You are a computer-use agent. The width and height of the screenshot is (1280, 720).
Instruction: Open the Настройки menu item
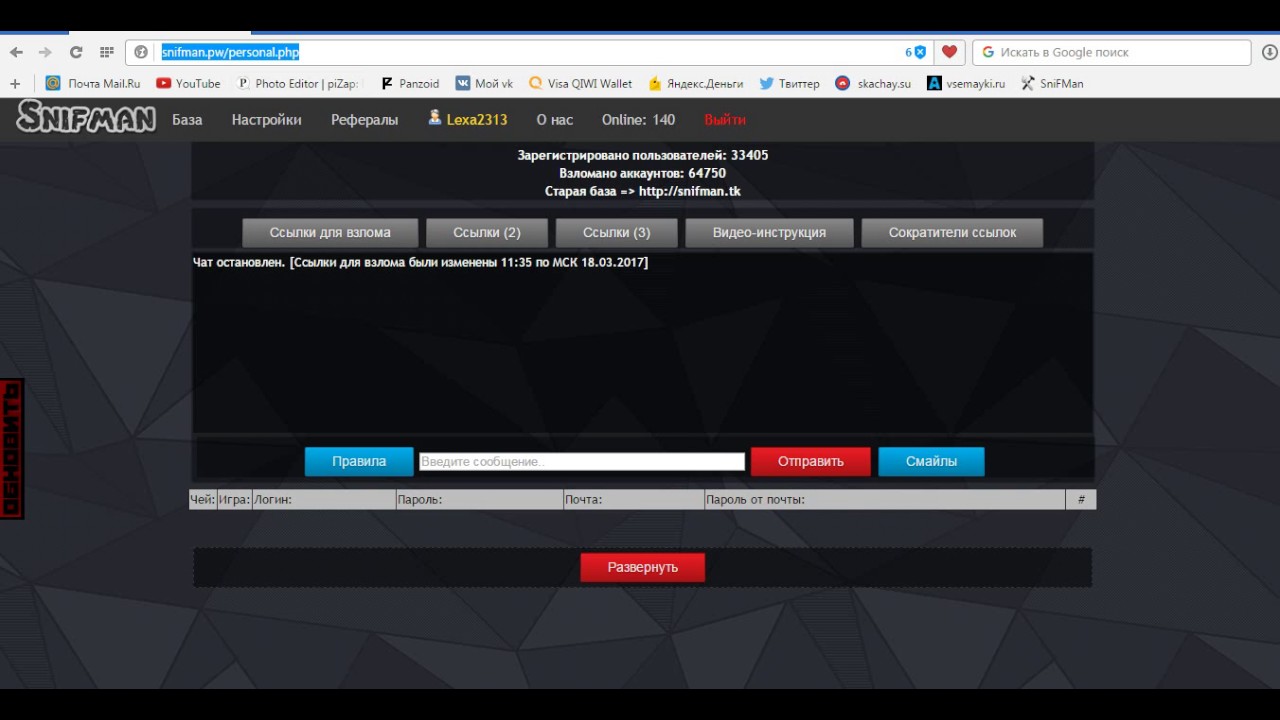coord(266,120)
